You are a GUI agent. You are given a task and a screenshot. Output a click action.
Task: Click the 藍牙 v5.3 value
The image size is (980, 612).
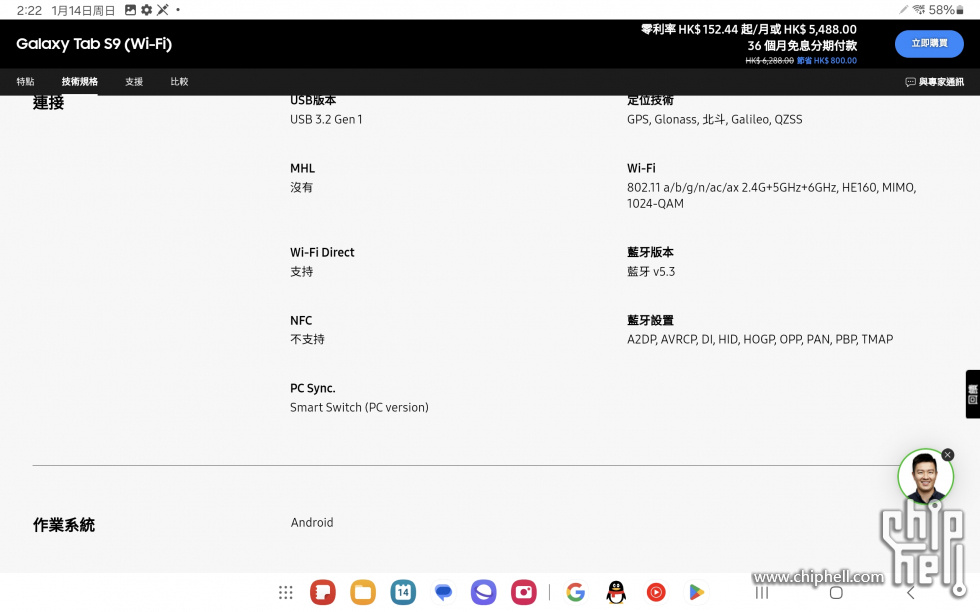(651, 272)
